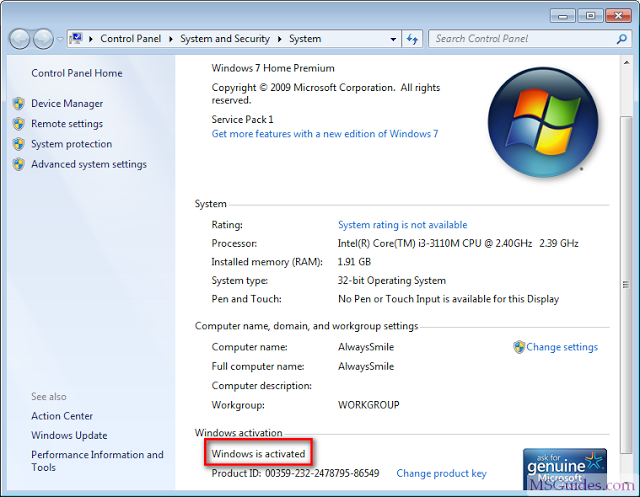The image size is (640, 497).
Task: Select Control Panel in the address breadcrumb
Action: coord(131,39)
